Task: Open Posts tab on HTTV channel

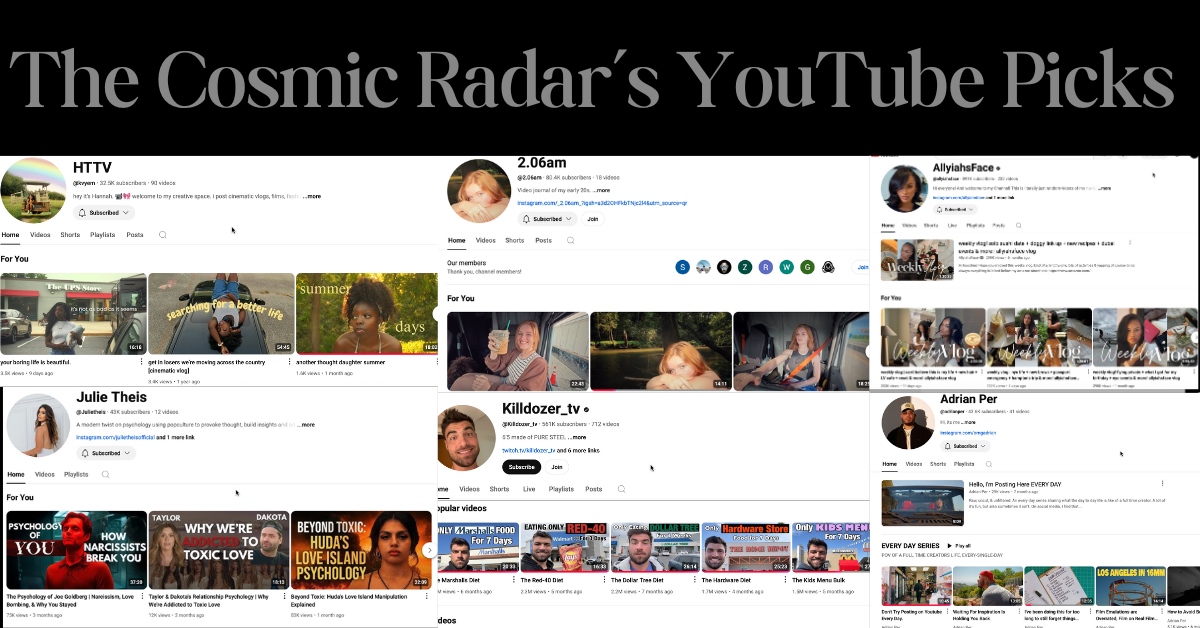Action: tap(135, 235)
